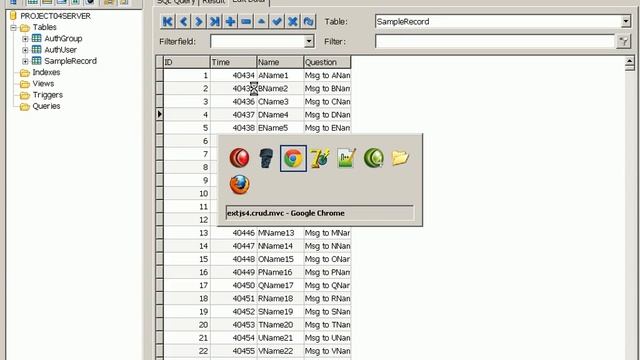Click cell PName16
Screen dimensions: 640x360
(280, 272)
